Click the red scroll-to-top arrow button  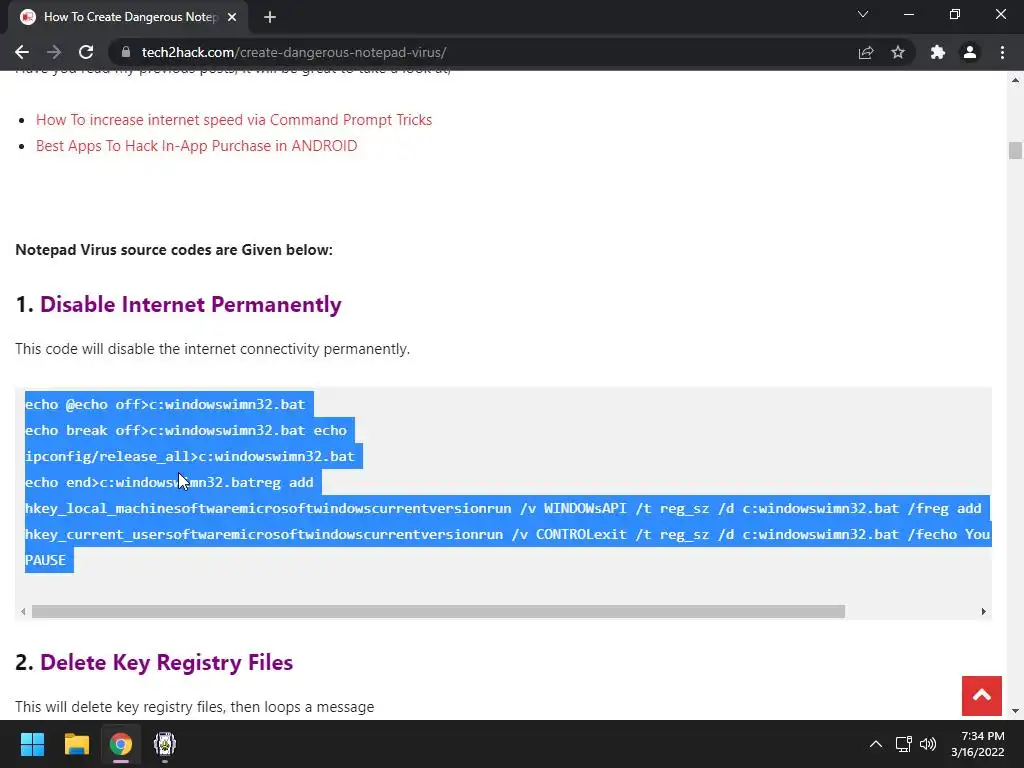982,696
